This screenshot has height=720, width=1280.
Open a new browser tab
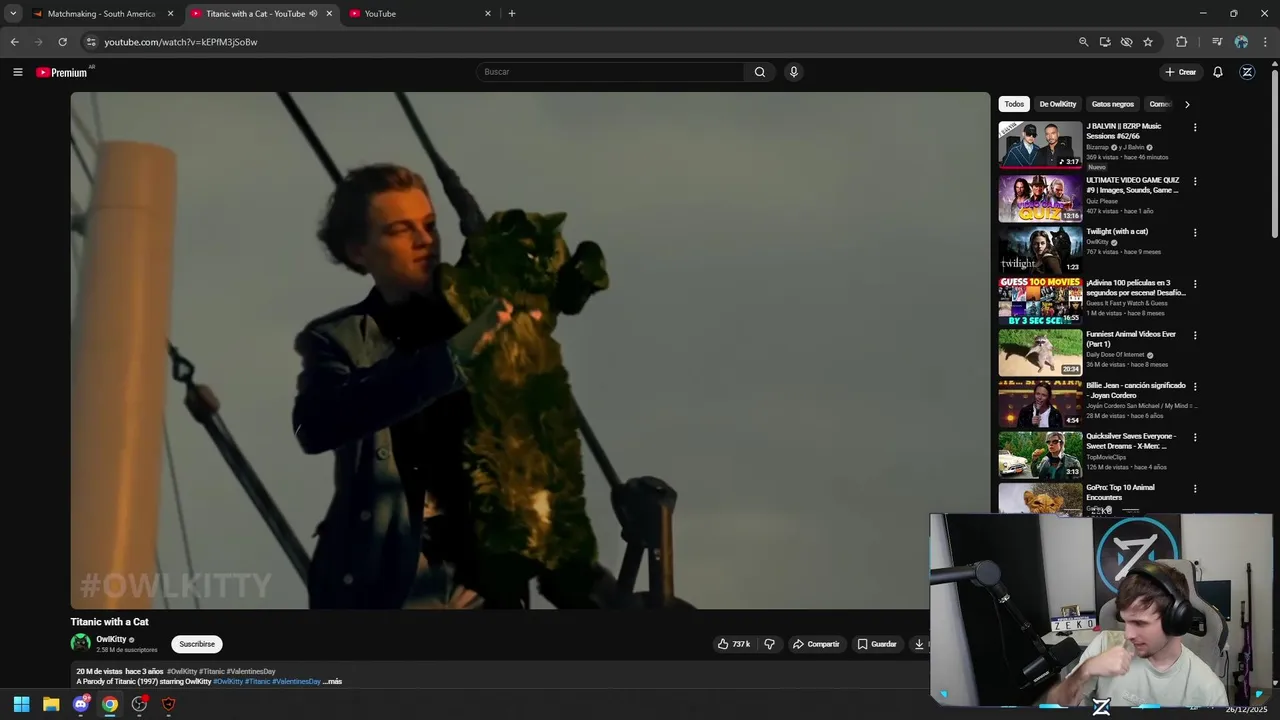(512, 14)
